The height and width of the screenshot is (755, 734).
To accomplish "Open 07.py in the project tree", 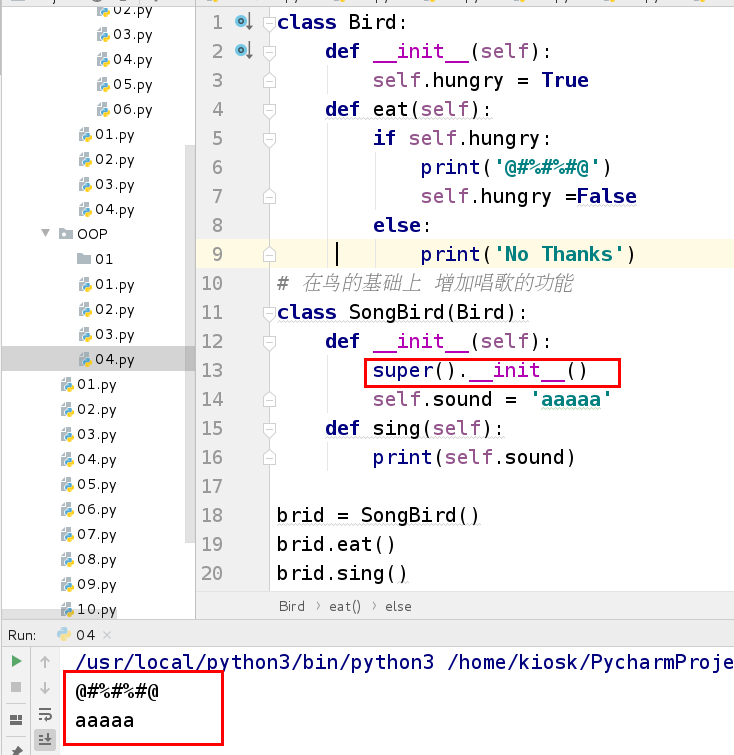I will click(x=89, y=534).
